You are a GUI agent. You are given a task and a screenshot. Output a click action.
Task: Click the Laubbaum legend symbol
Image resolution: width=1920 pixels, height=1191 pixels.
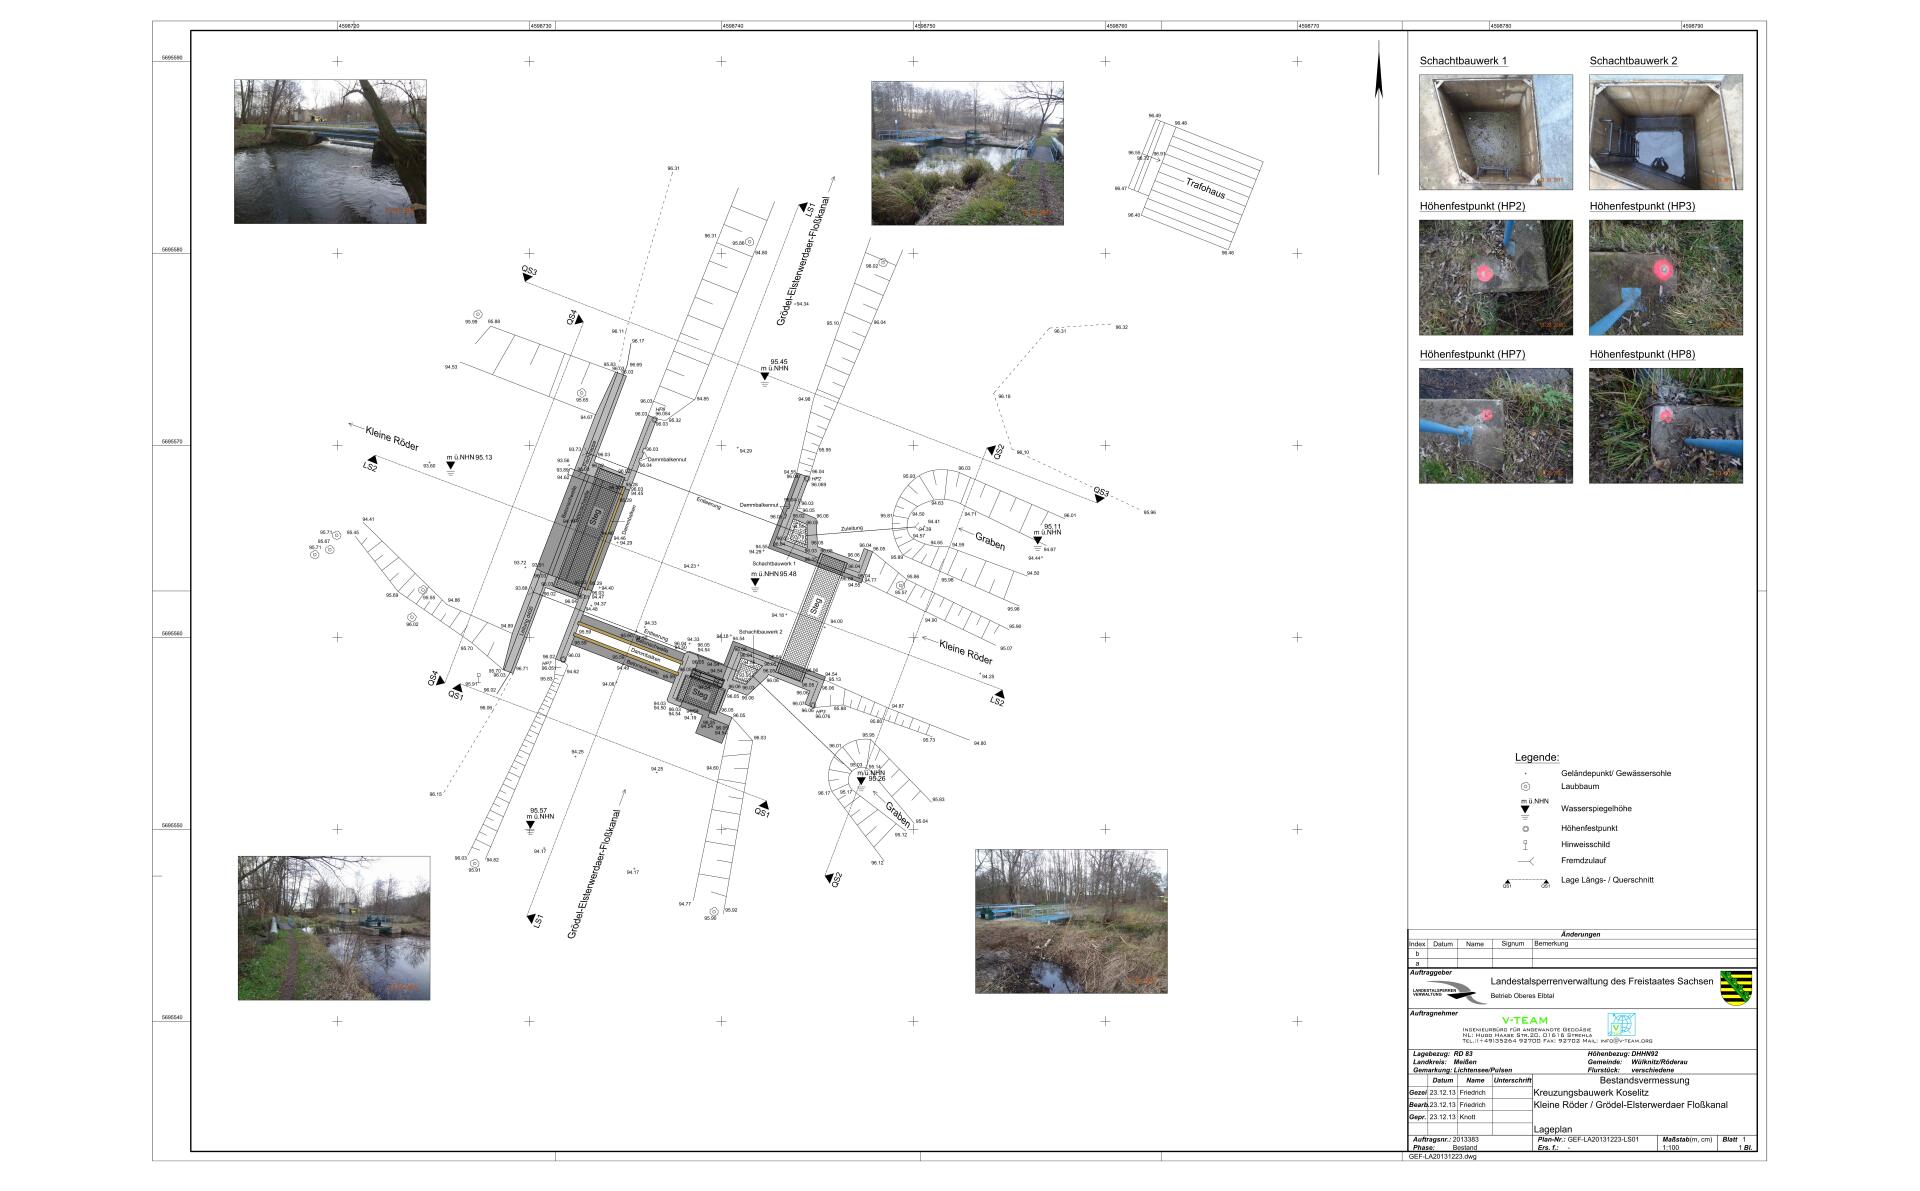[1525, 787]
